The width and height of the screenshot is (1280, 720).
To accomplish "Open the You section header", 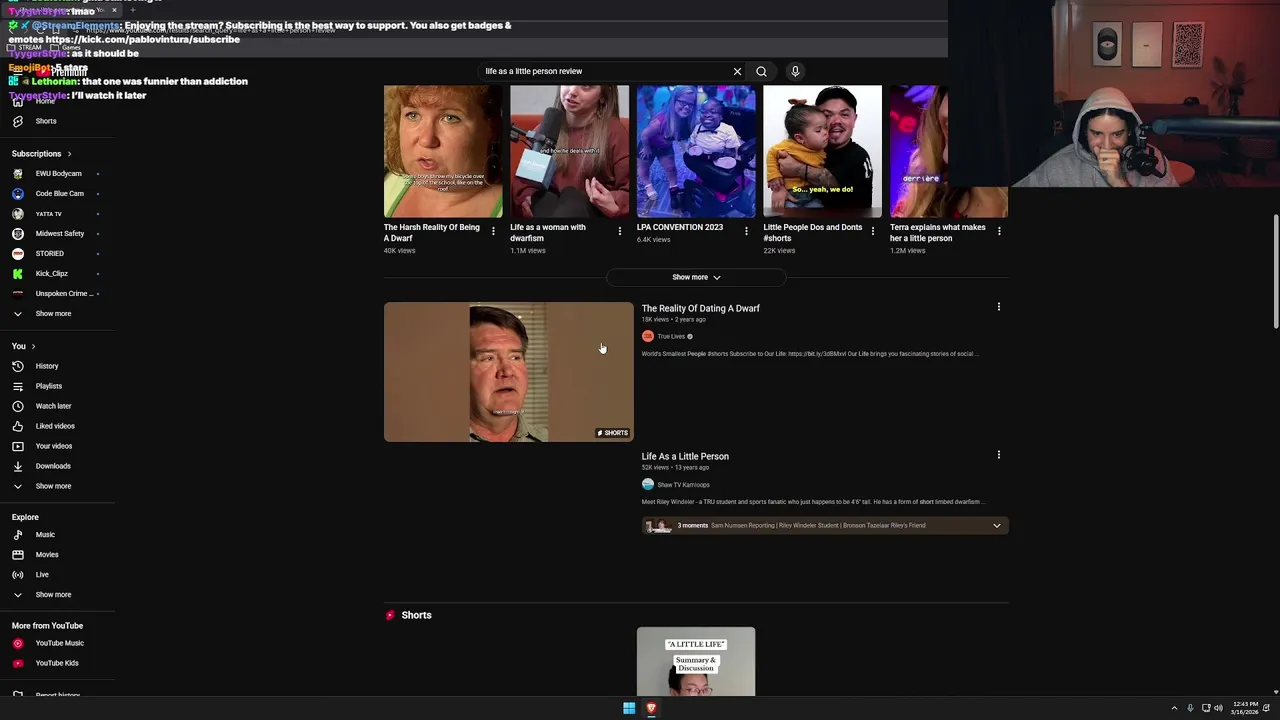I will click(23, 346).
